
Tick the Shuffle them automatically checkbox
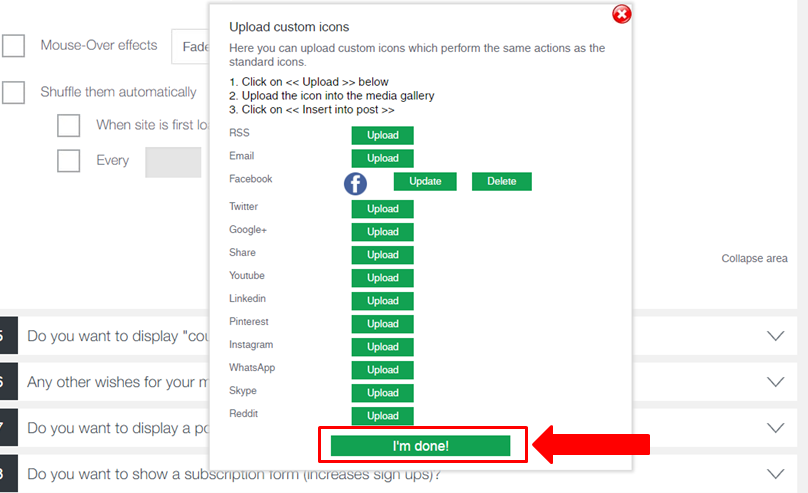pyautogui.click(x=13, y=93)
